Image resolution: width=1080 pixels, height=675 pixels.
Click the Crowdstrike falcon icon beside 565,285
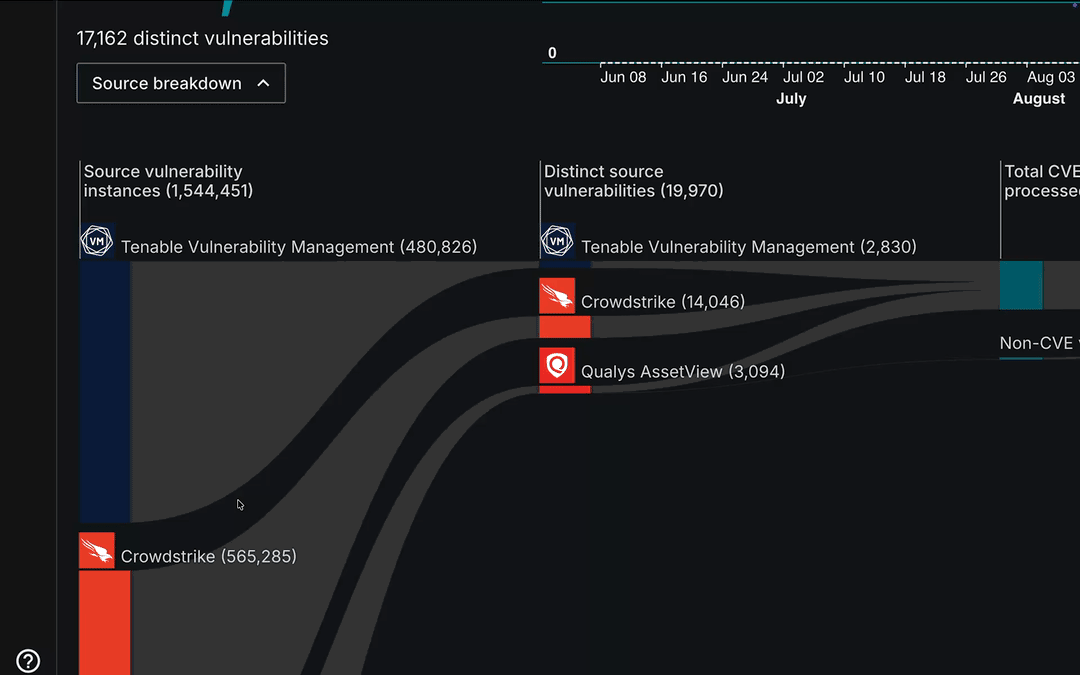(x=96, y=550)
